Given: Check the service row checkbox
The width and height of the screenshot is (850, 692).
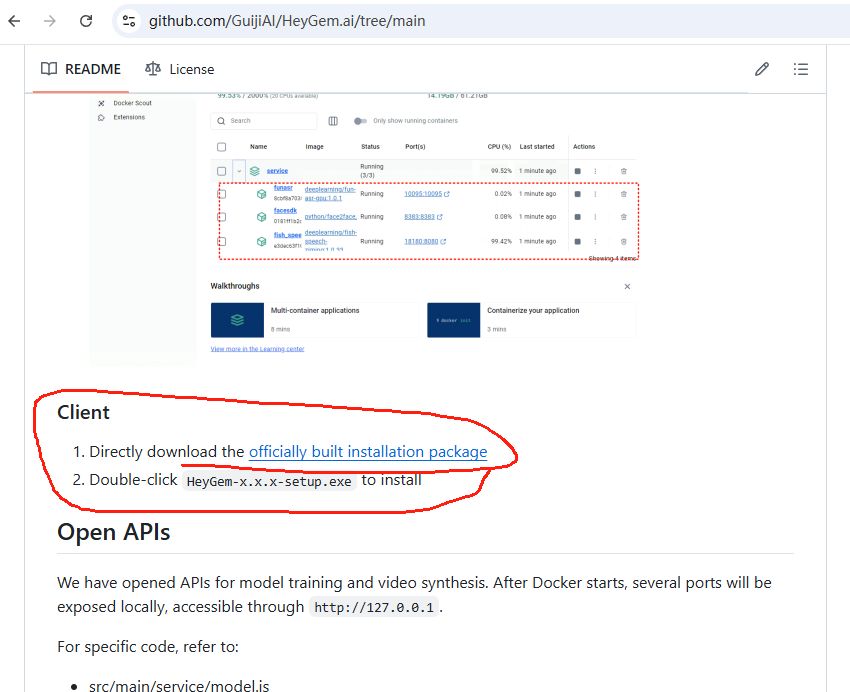Looking at the screenshot, I should pos(221,171).
